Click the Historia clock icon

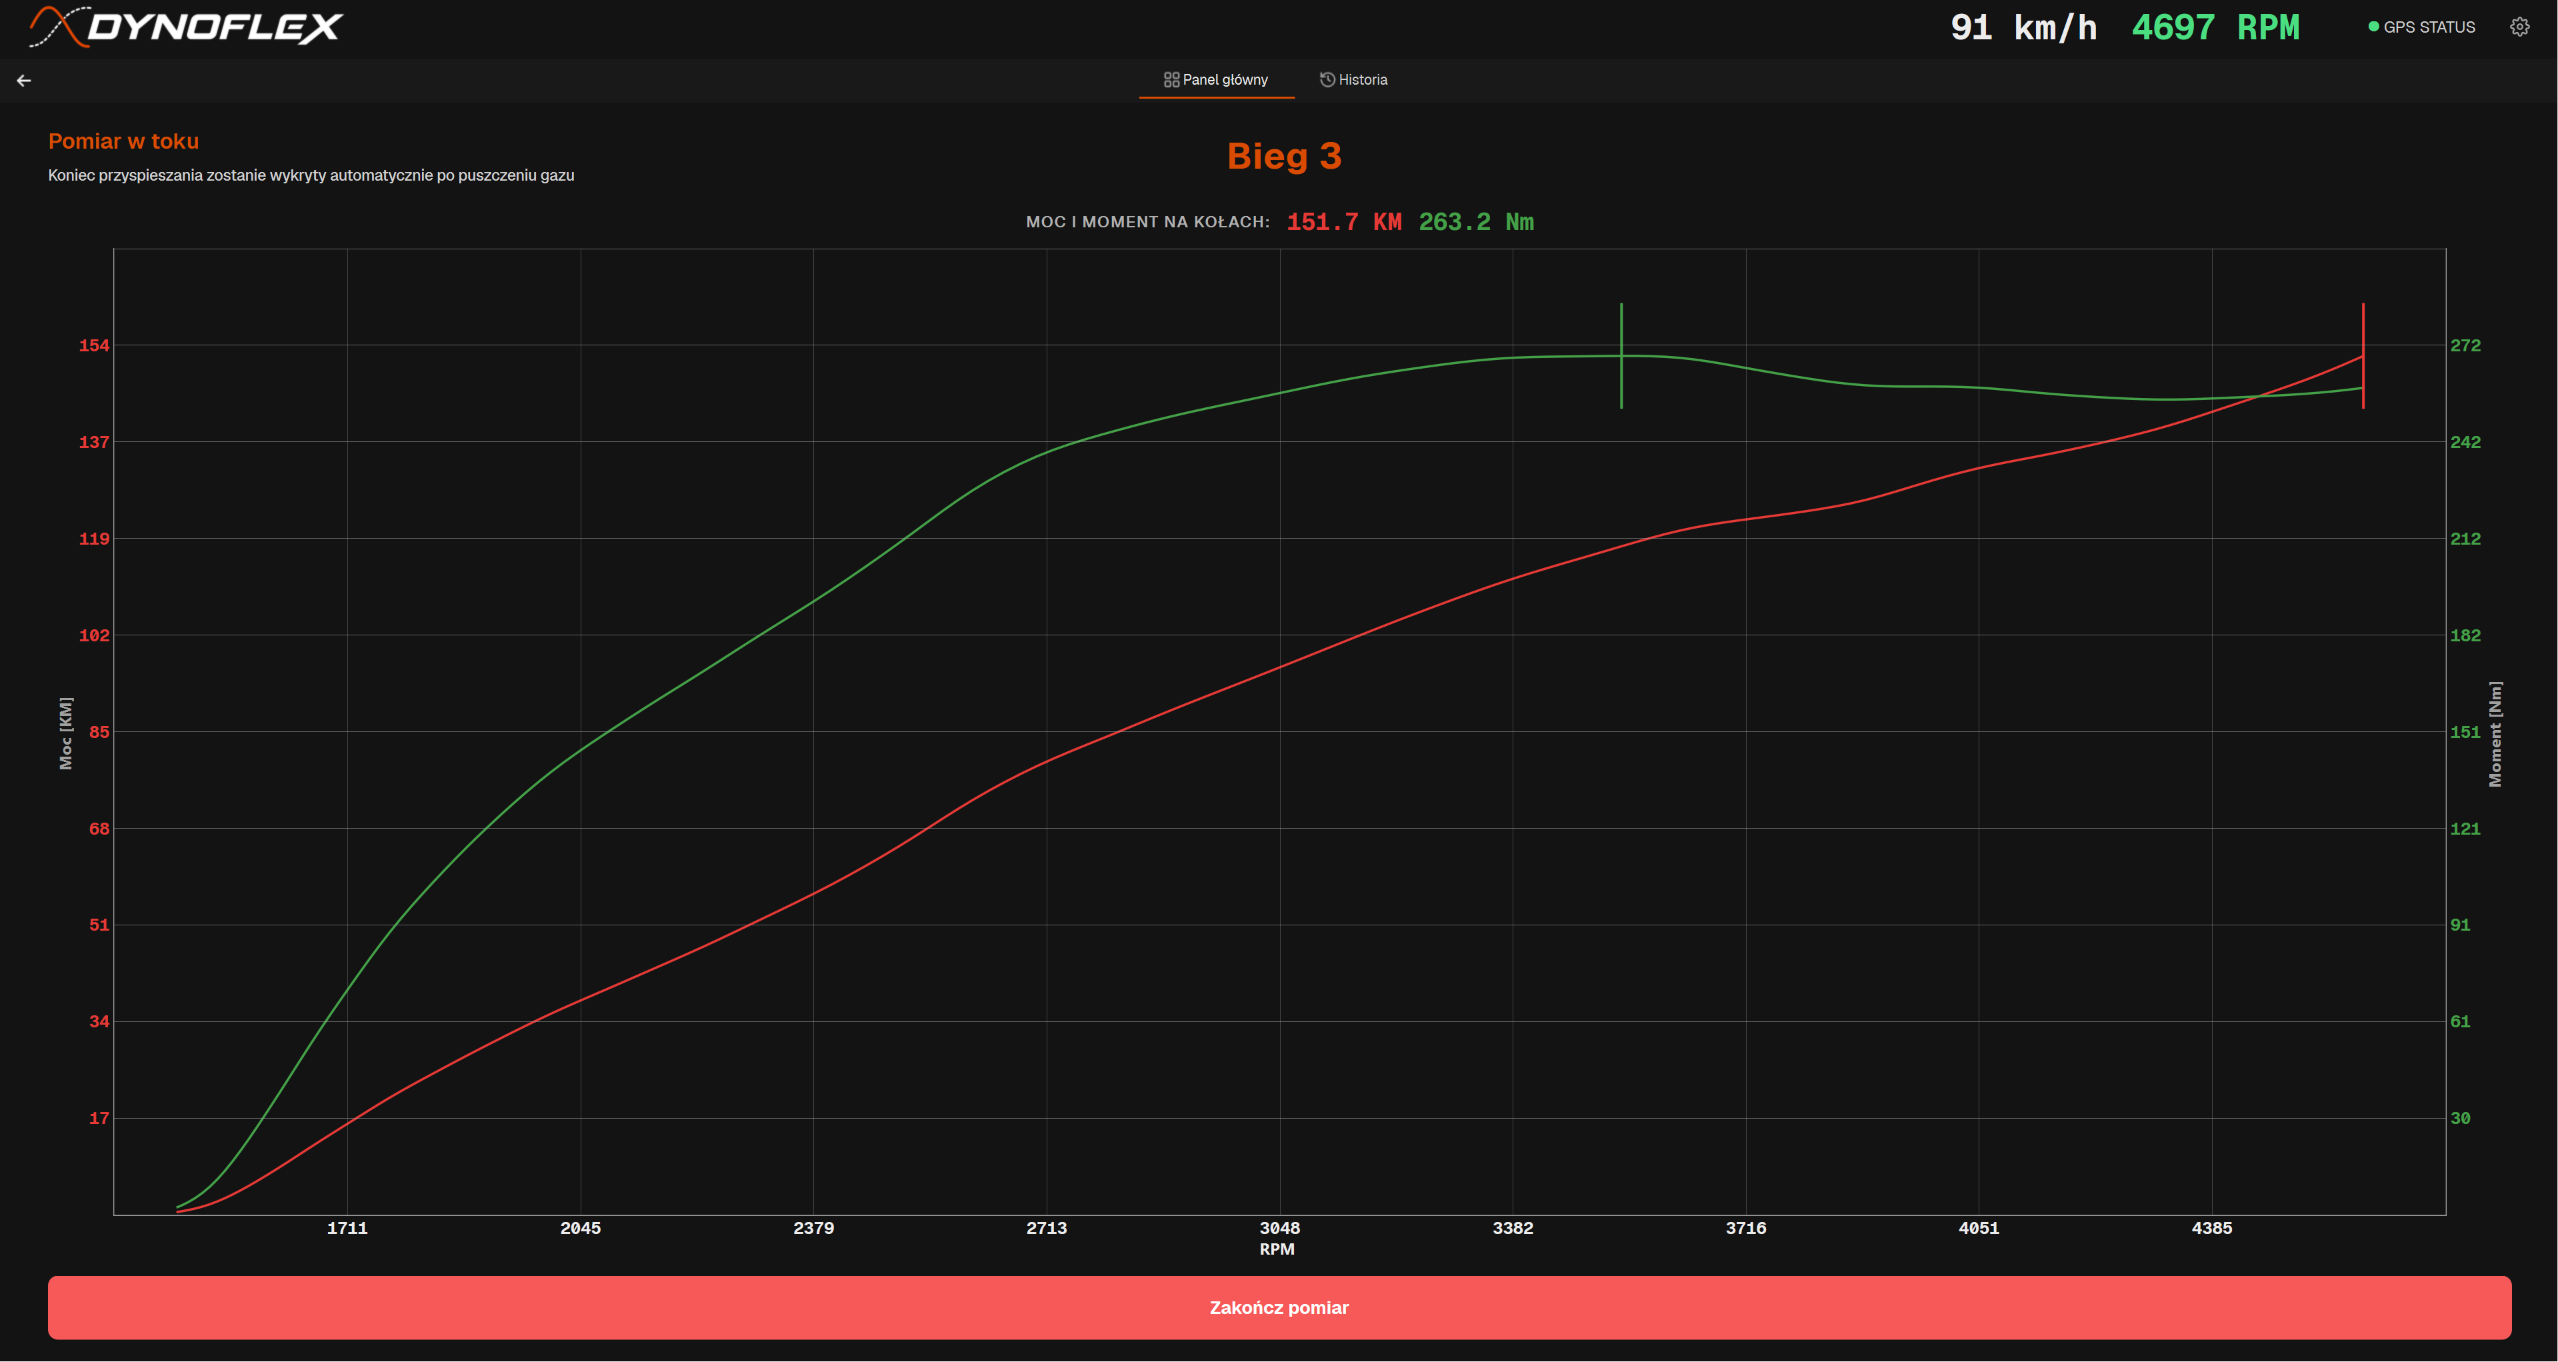[x=1327, y=80]
